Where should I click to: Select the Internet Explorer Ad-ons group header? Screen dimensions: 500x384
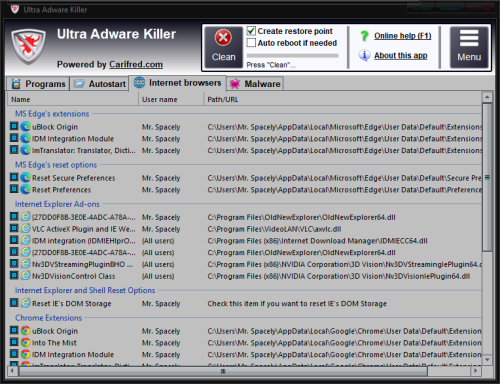tap(57, 204)
